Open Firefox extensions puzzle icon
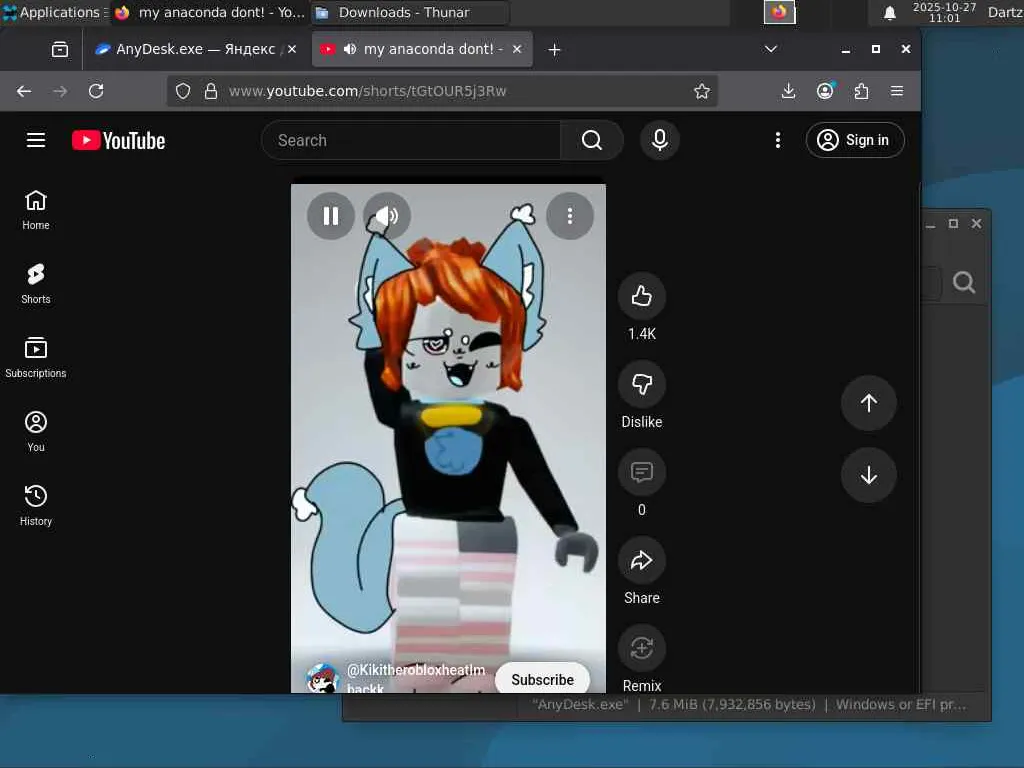Image resolution: width=1024 pixels, height=768 pixels. point(861,91)
